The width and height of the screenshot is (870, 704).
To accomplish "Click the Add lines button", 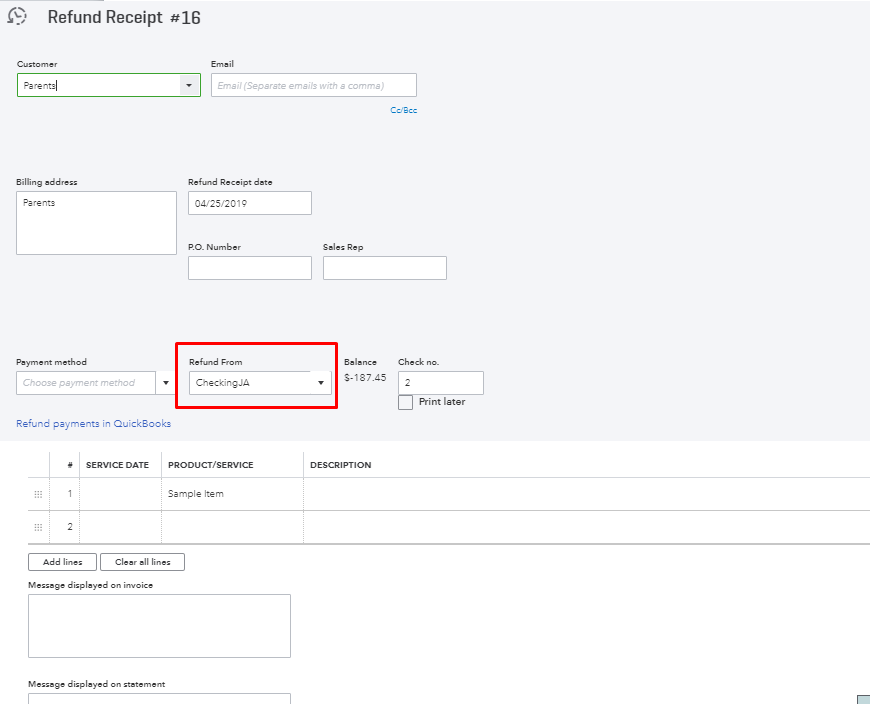I will pos(62,562).
